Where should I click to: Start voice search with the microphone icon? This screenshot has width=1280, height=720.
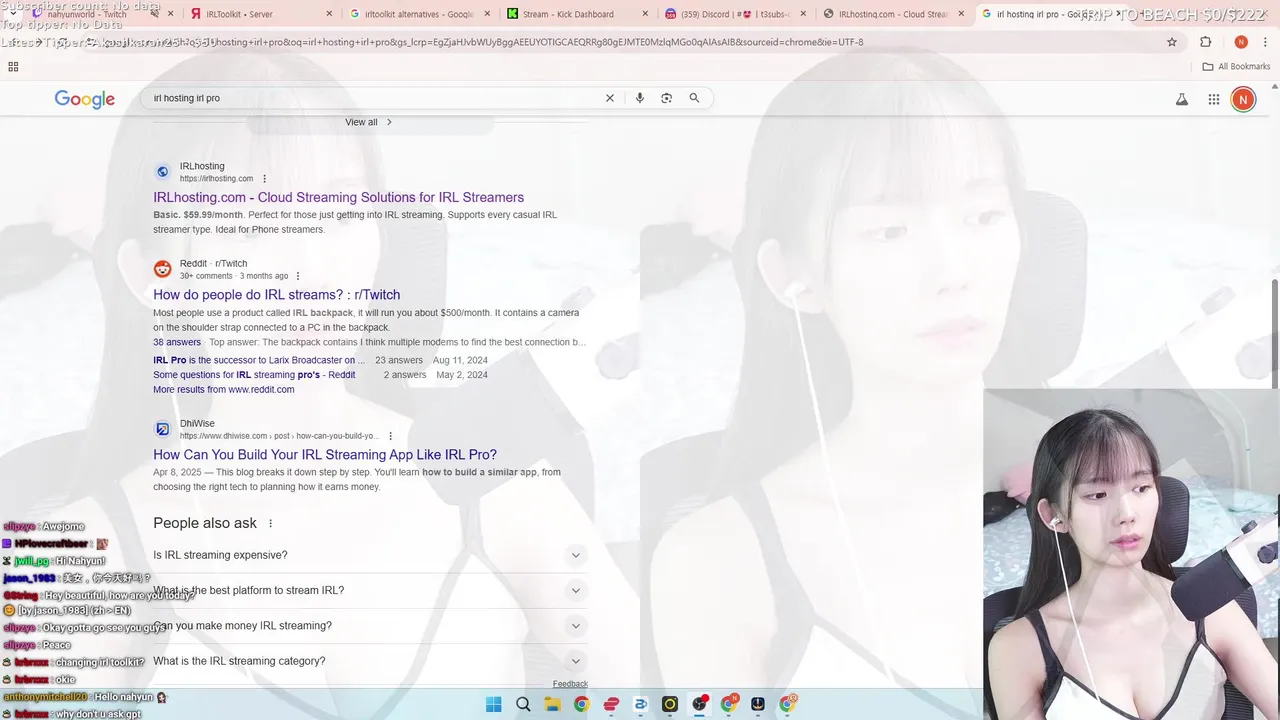[x=640, y=98]
